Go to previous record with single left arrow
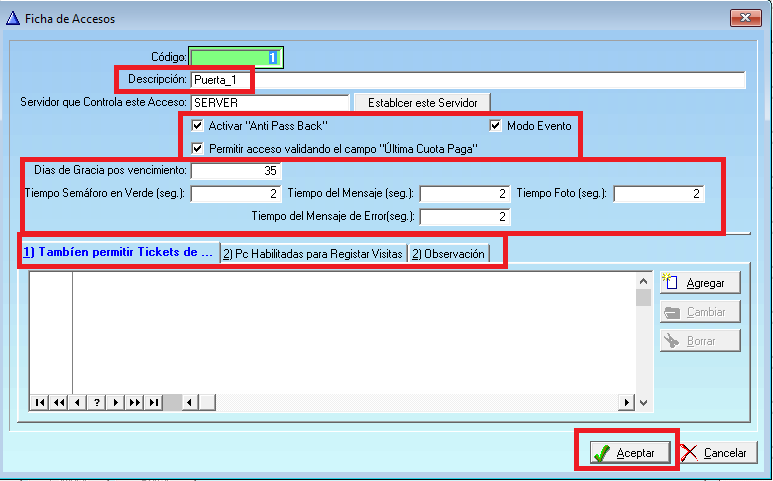The width and height of the screenshot is (773, 481). [x=78, y=402]
